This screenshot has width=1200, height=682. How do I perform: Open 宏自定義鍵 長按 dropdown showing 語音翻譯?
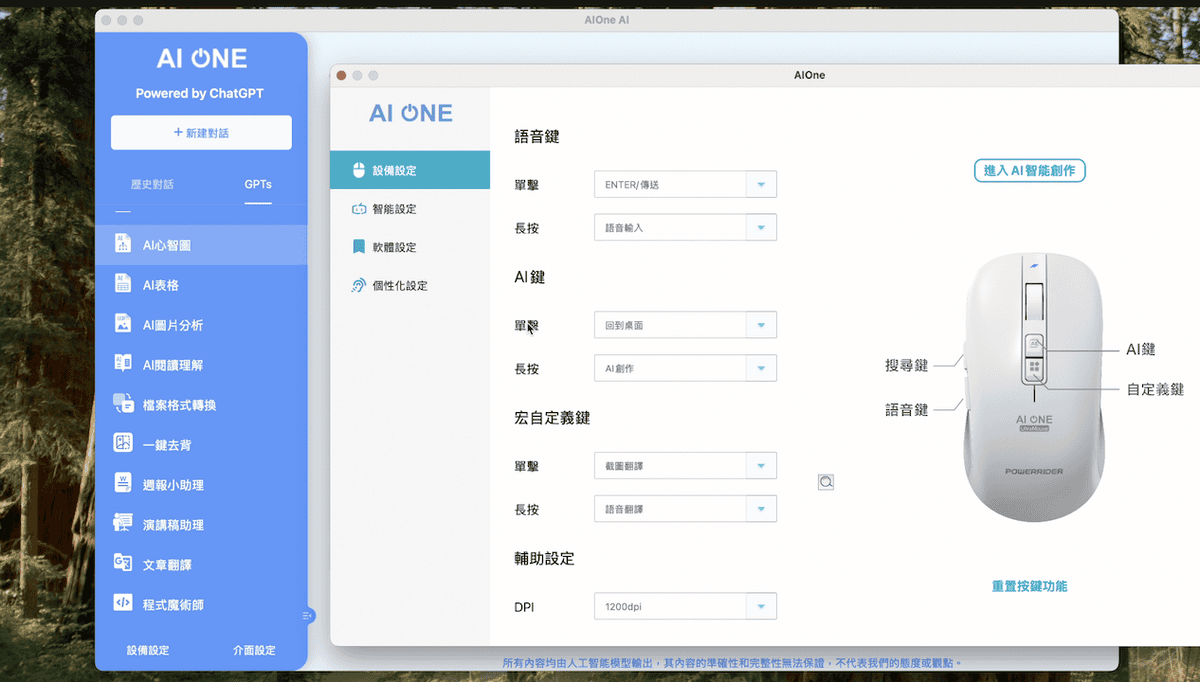coord(685,509)
